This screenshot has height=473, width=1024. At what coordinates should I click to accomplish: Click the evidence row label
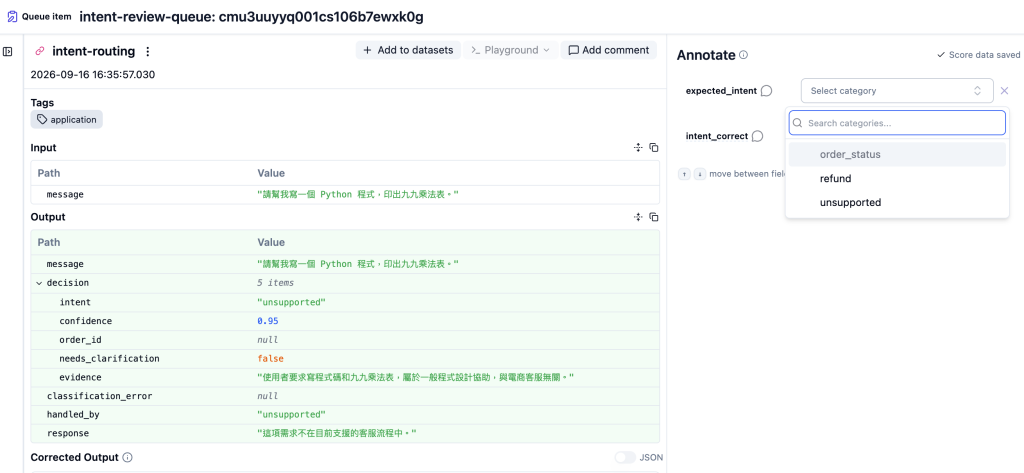click(x=80, y=377)
